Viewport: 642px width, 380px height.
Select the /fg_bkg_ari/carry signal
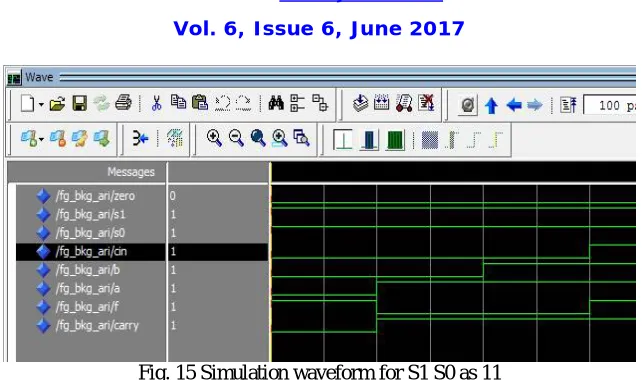point(97,326)
